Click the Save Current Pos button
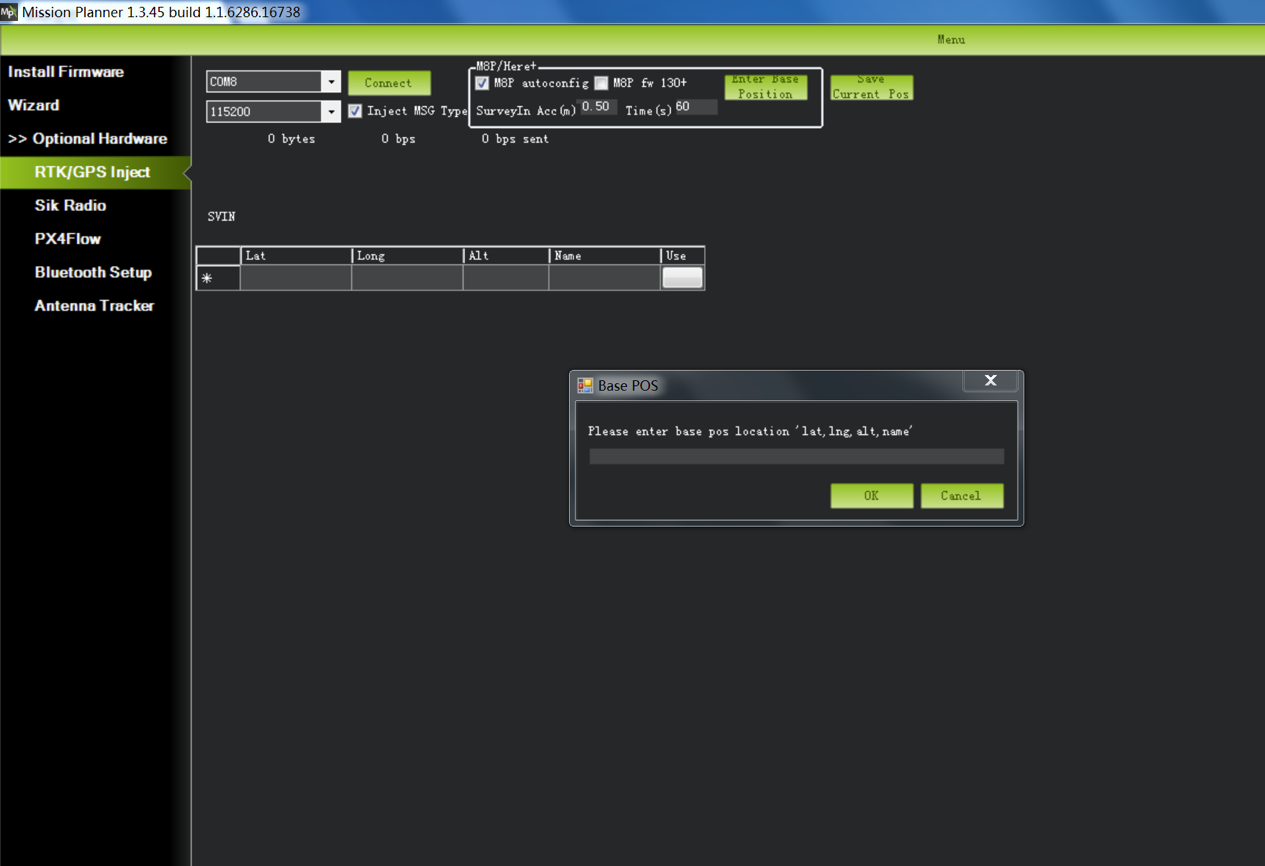The width and height of the screenshot is (1265, 866). tap(871, 87)
